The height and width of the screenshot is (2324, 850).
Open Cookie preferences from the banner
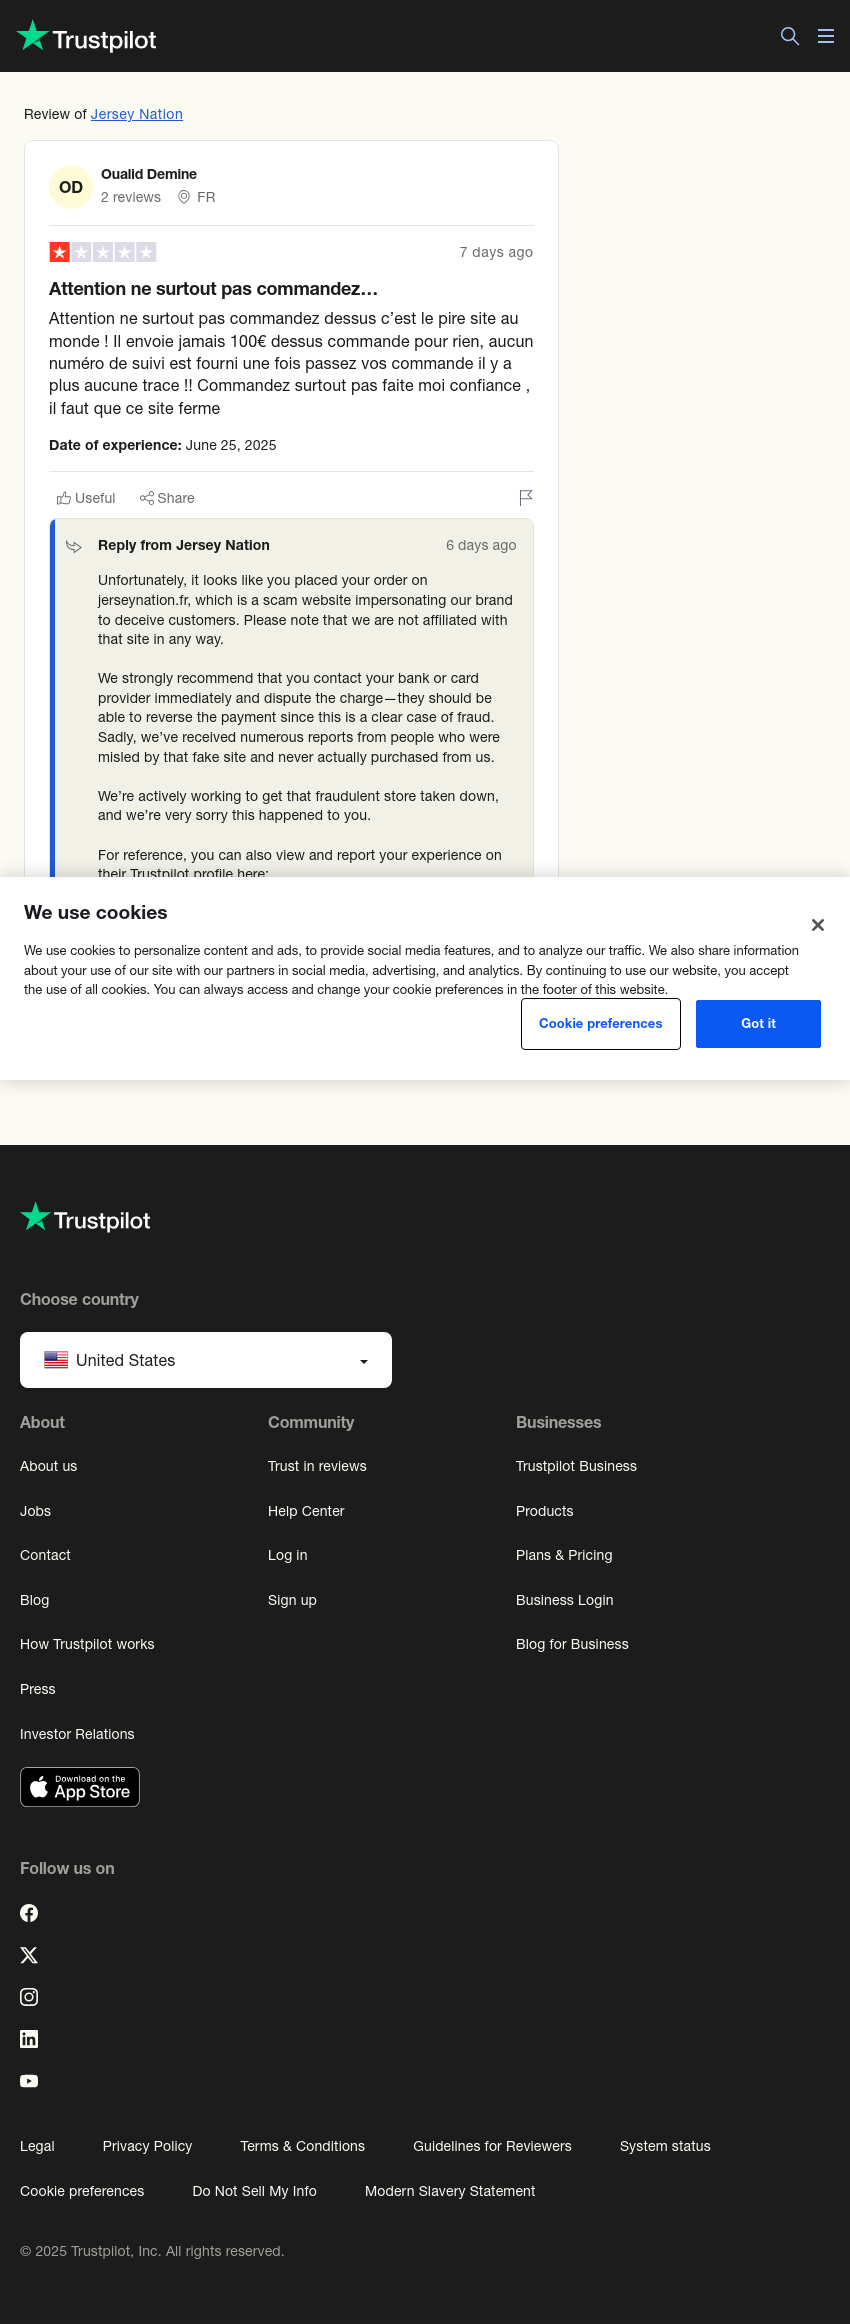pos(601,1024)
